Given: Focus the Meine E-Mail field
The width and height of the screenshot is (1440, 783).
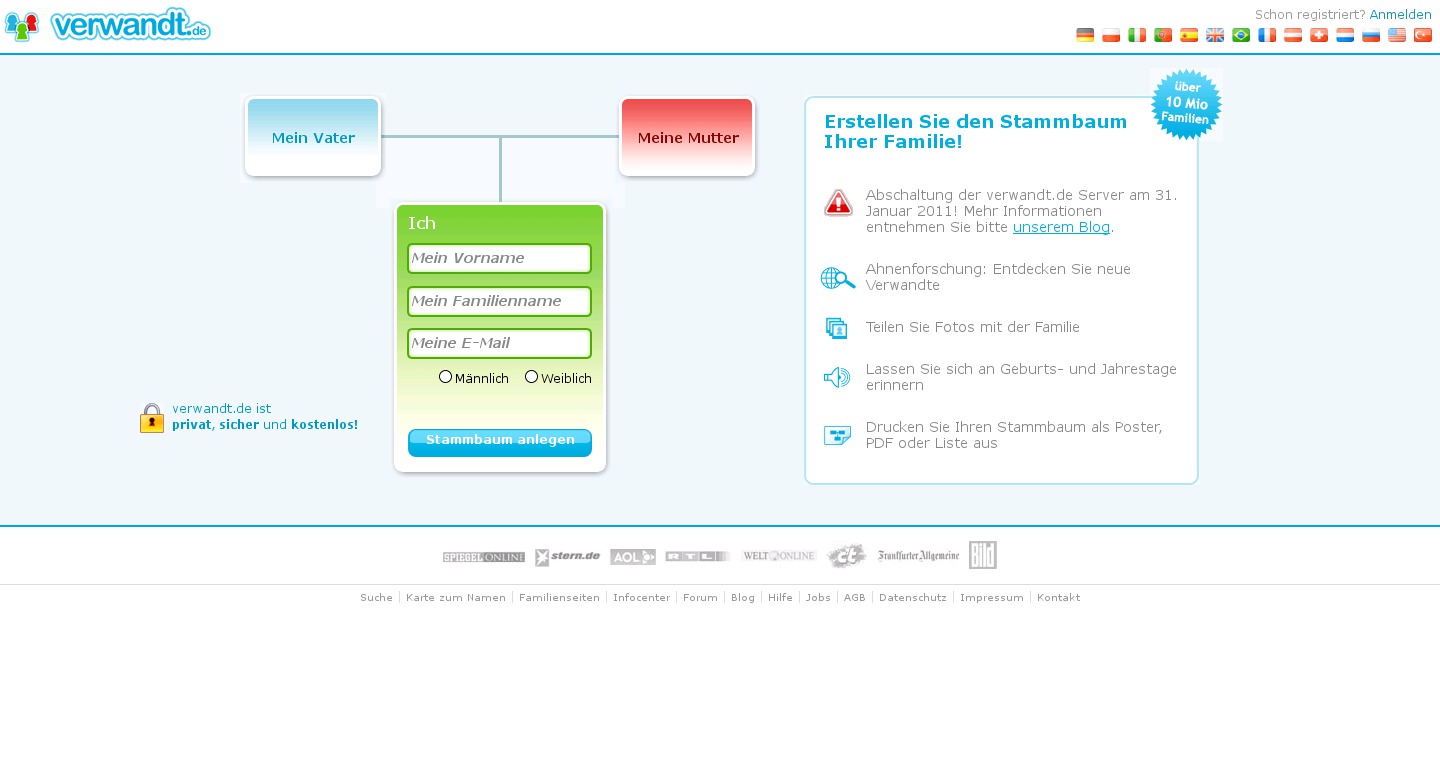Looking at the screenshot, I should [499, 343].
